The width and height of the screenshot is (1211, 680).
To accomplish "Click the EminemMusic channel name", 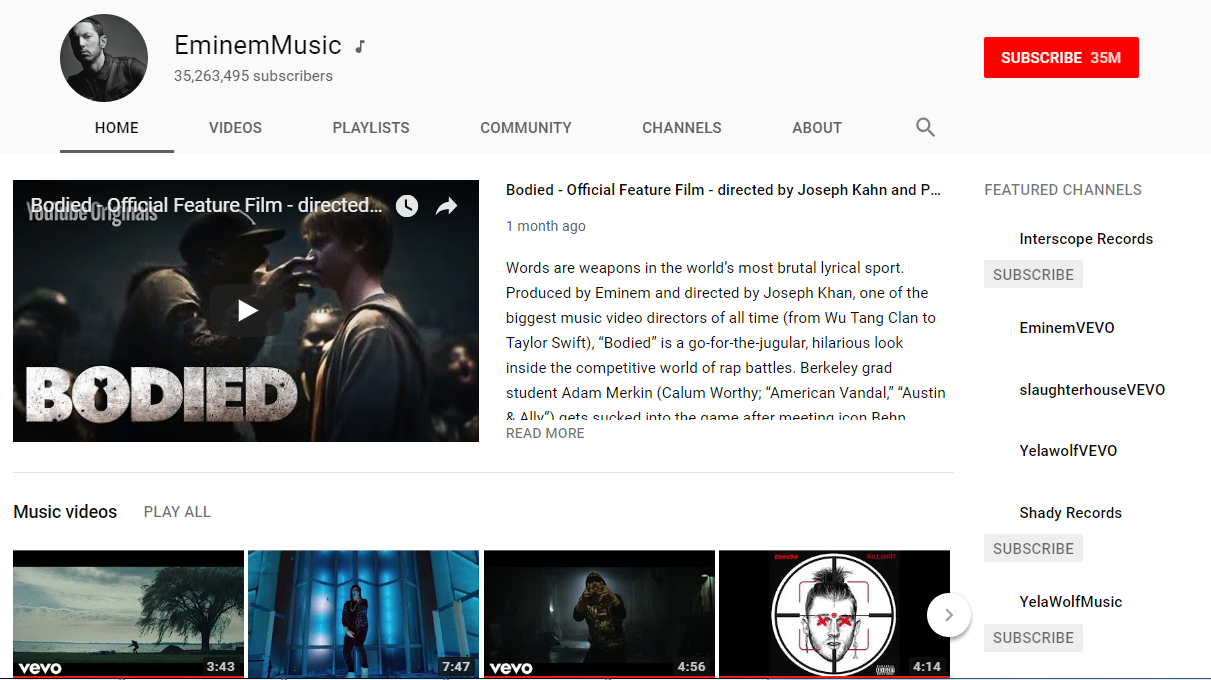I will pos(258,45).
